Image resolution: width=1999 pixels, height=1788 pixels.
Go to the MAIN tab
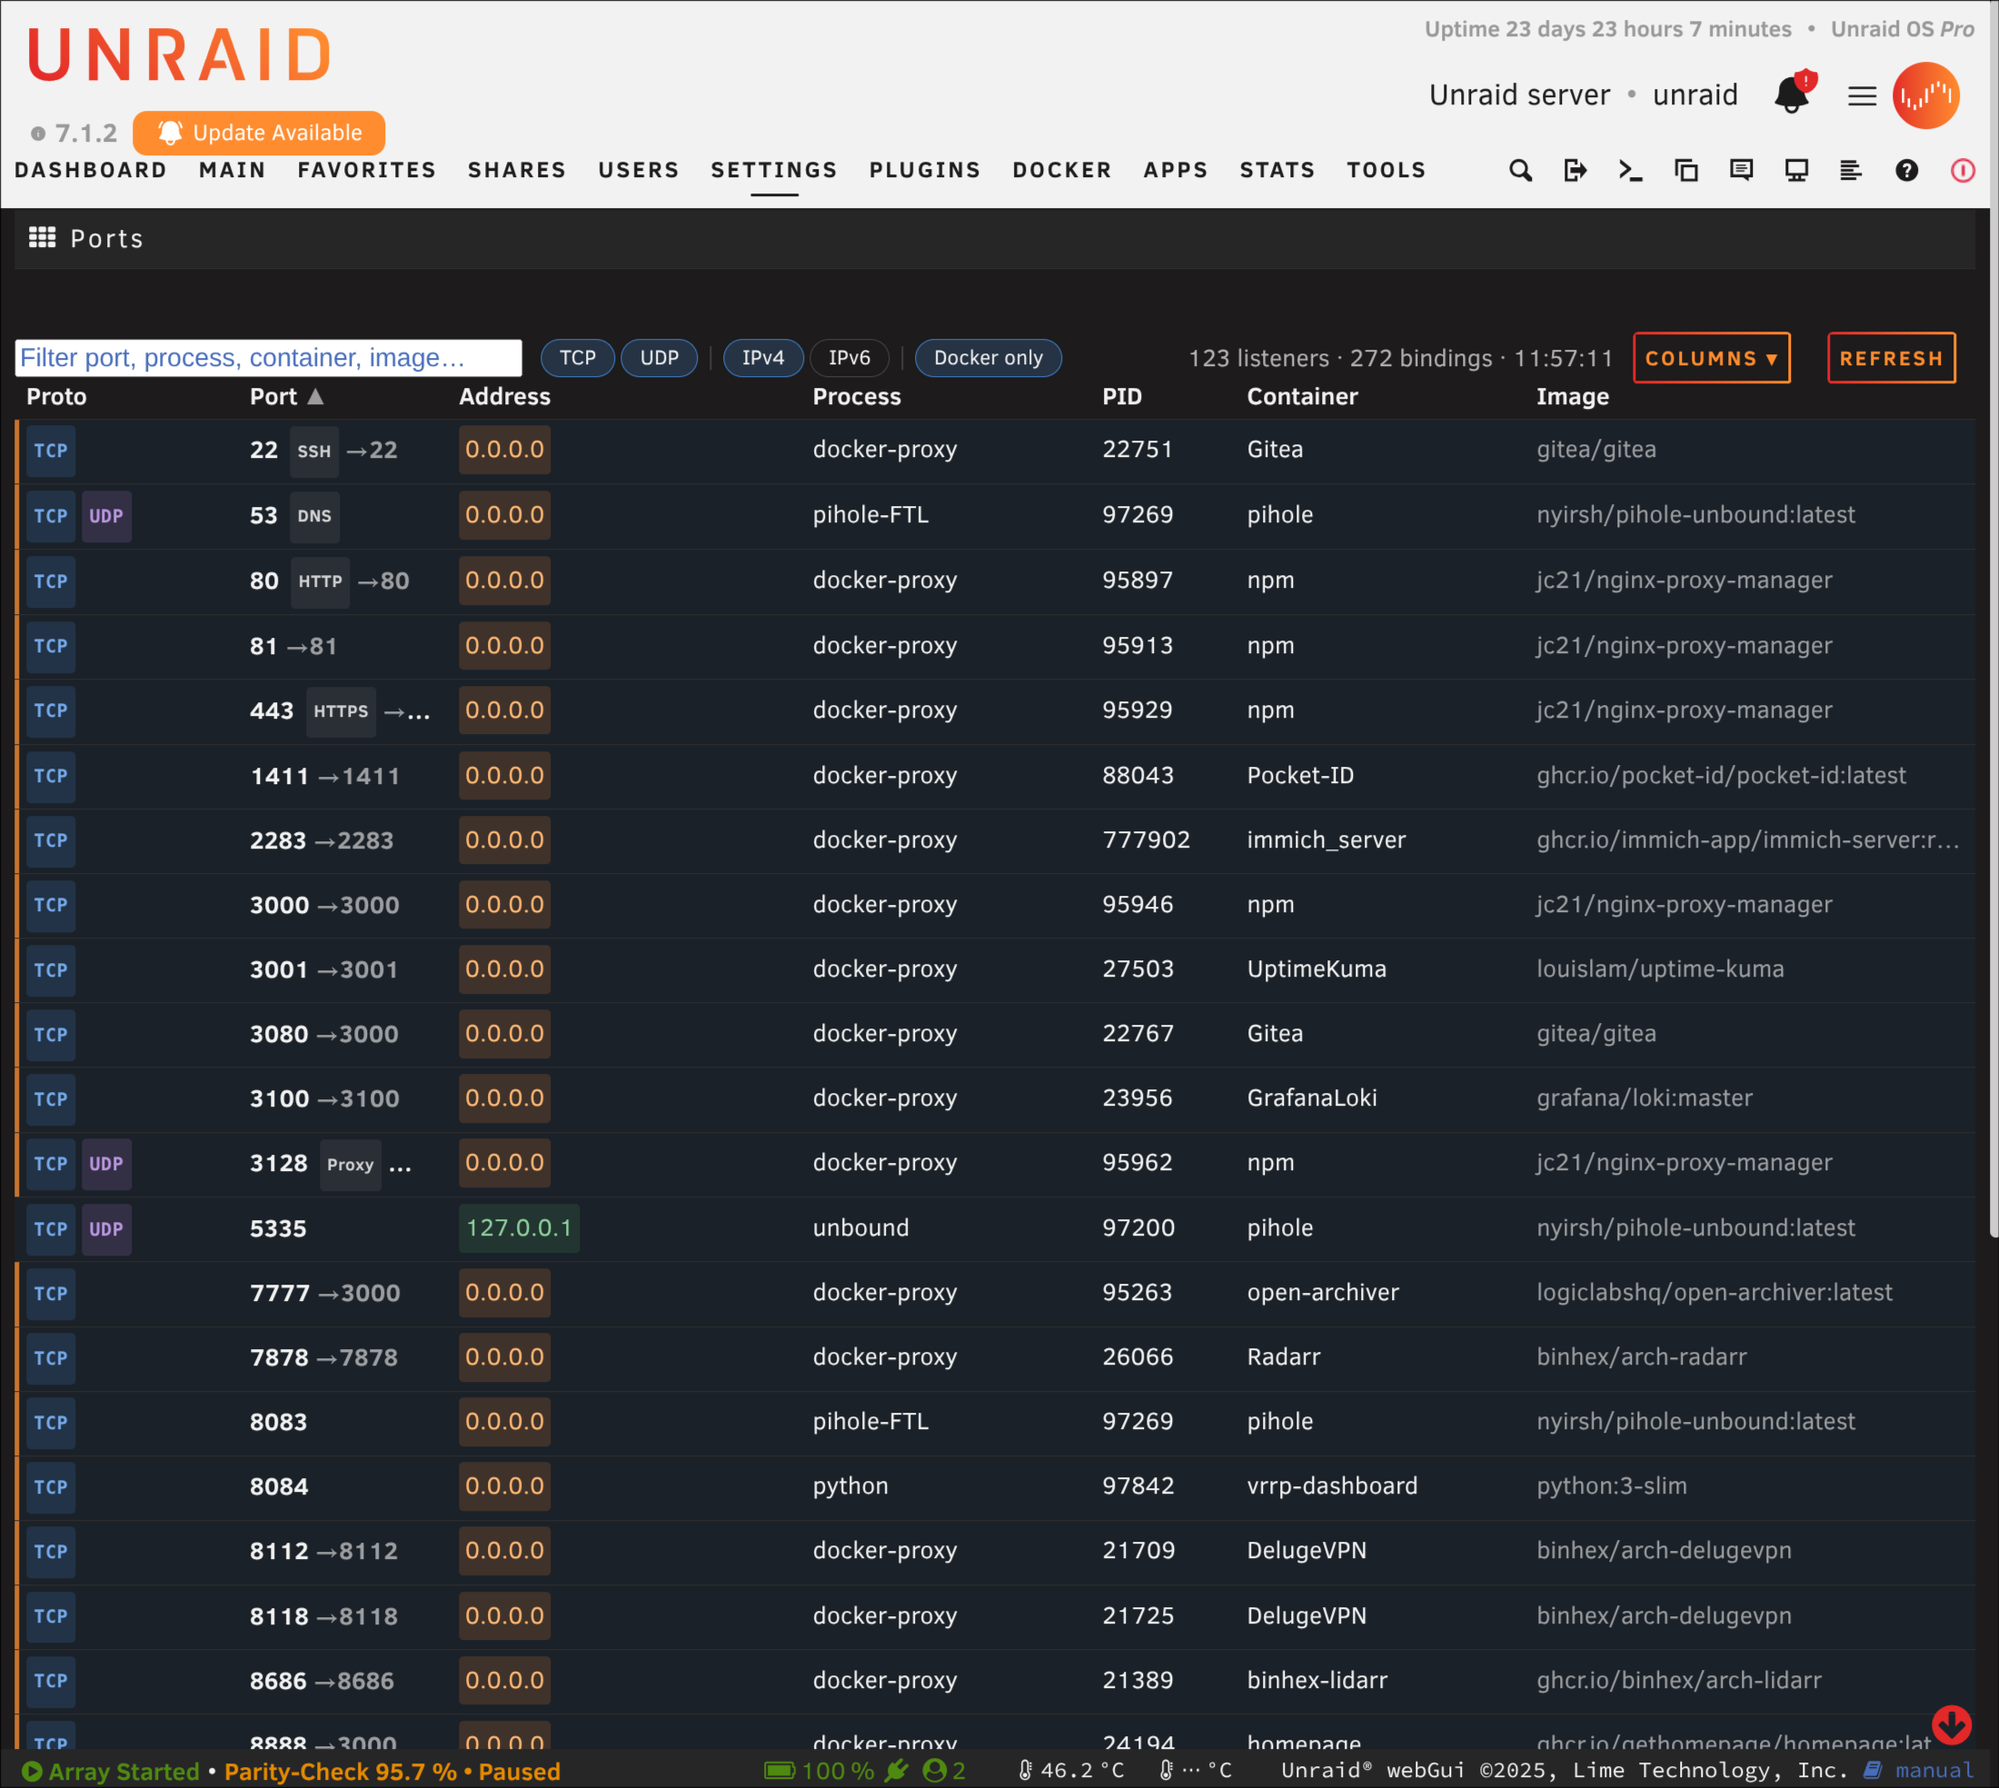232,170
